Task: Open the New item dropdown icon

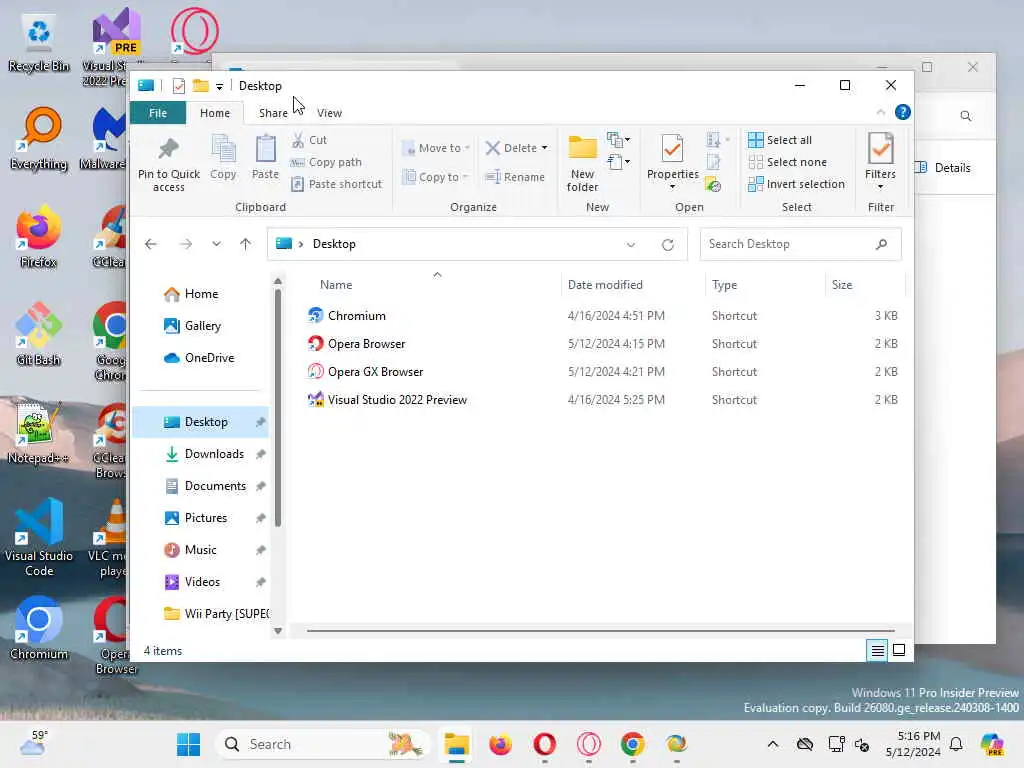Action: click(x=618, y=140)
